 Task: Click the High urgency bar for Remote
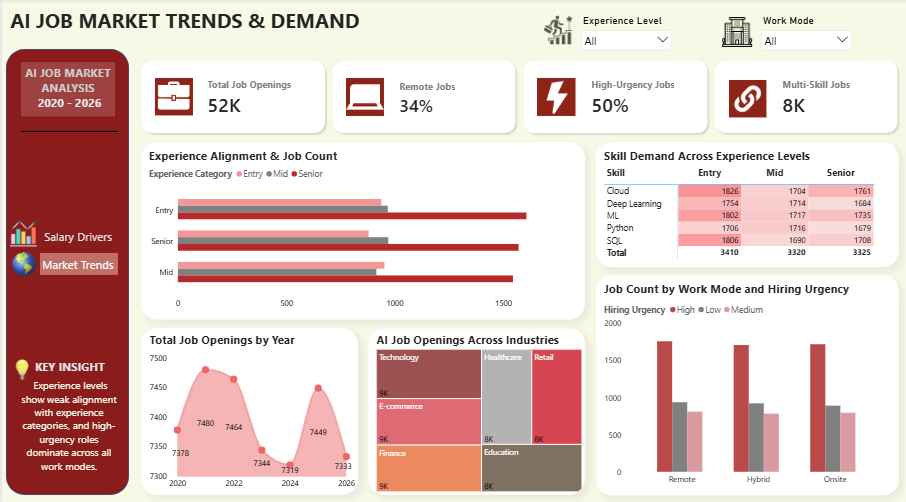[x=664, y=406]
